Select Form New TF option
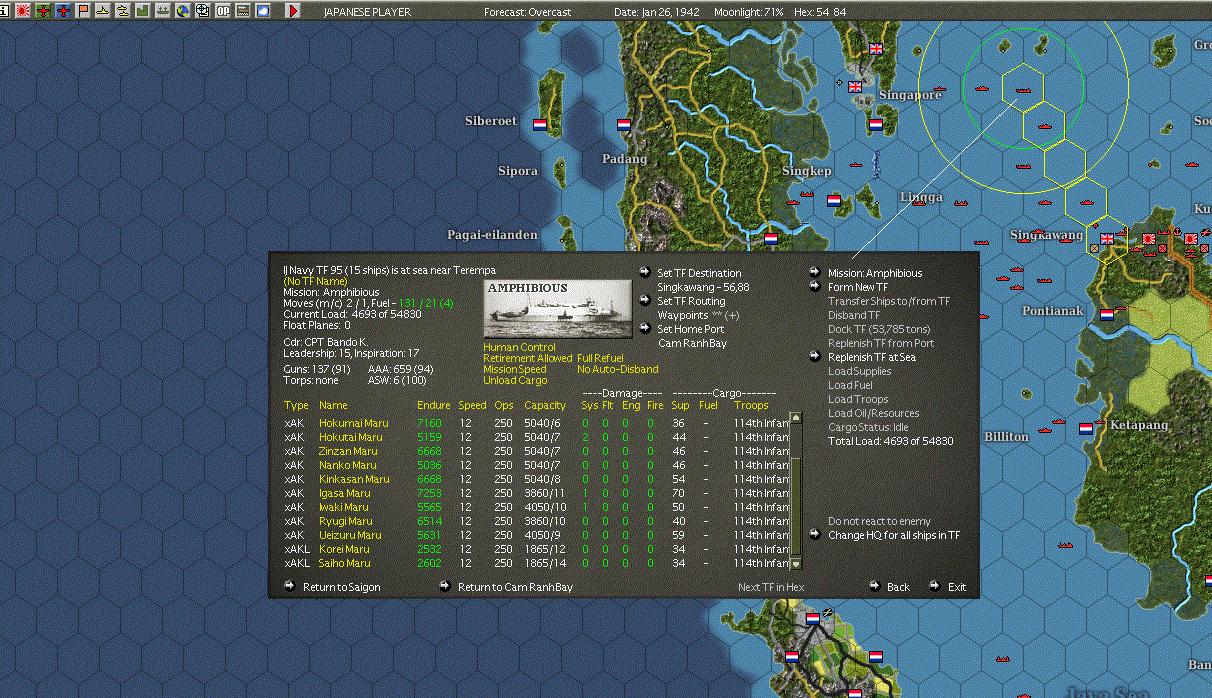This screenshot has width=1212, height=698. [857, 287]
